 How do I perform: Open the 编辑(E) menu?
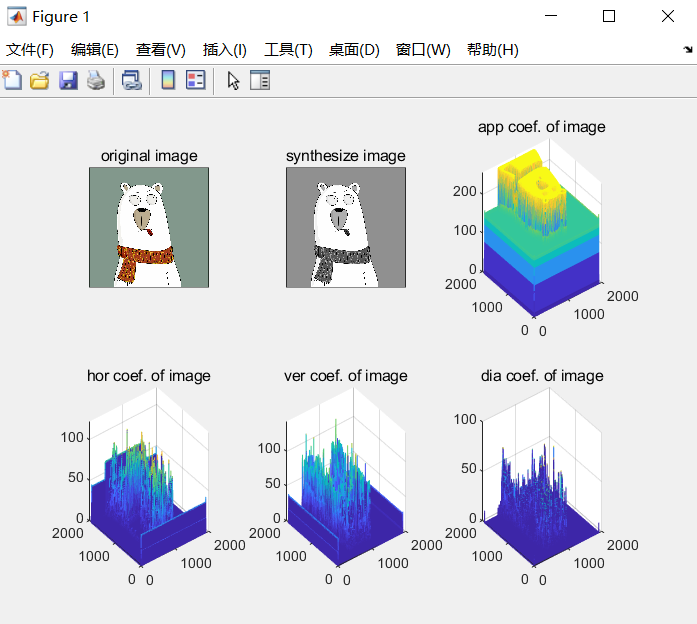tap(95, 50)
